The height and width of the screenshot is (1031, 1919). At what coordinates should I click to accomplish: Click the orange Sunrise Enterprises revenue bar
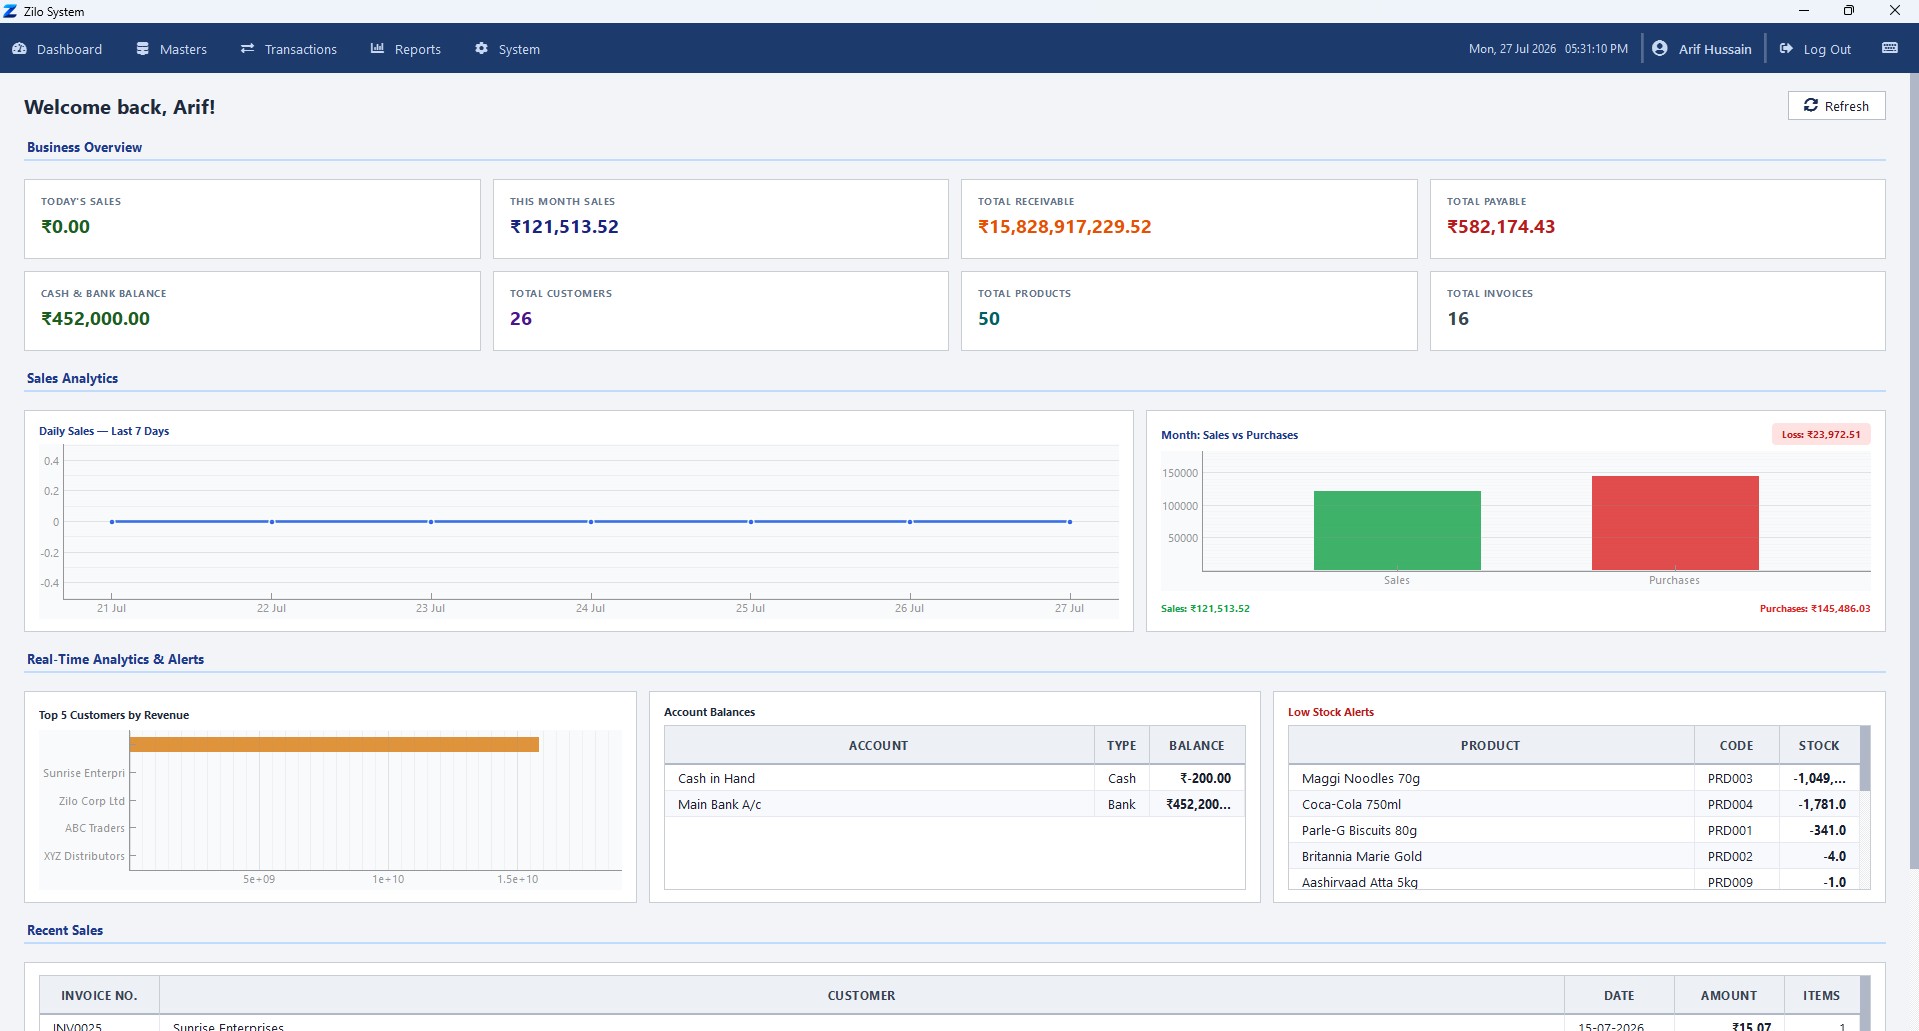click(334, 744)
